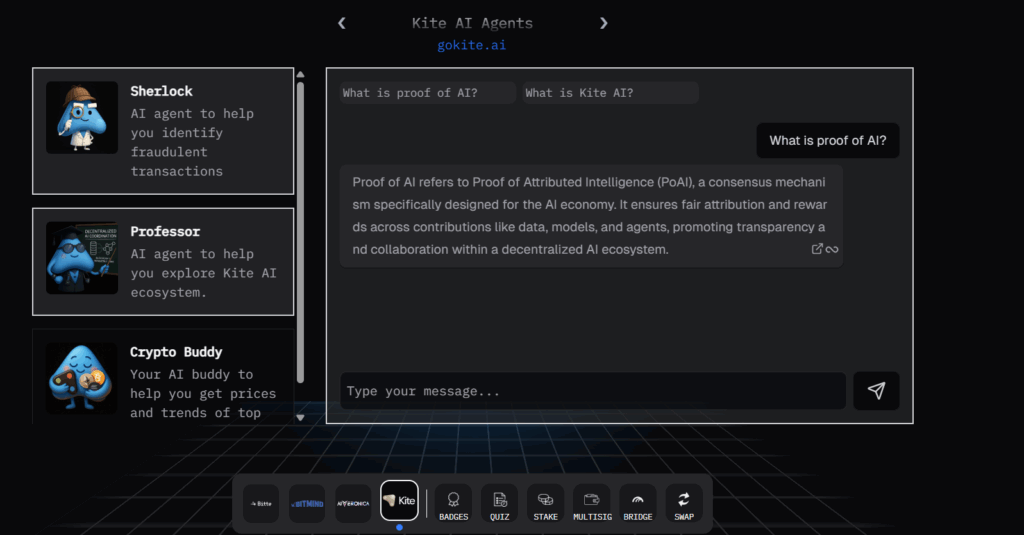Click the agent list scroll down arrow
This screenshot has height=535, width=1024.
(x=300, y=417)
